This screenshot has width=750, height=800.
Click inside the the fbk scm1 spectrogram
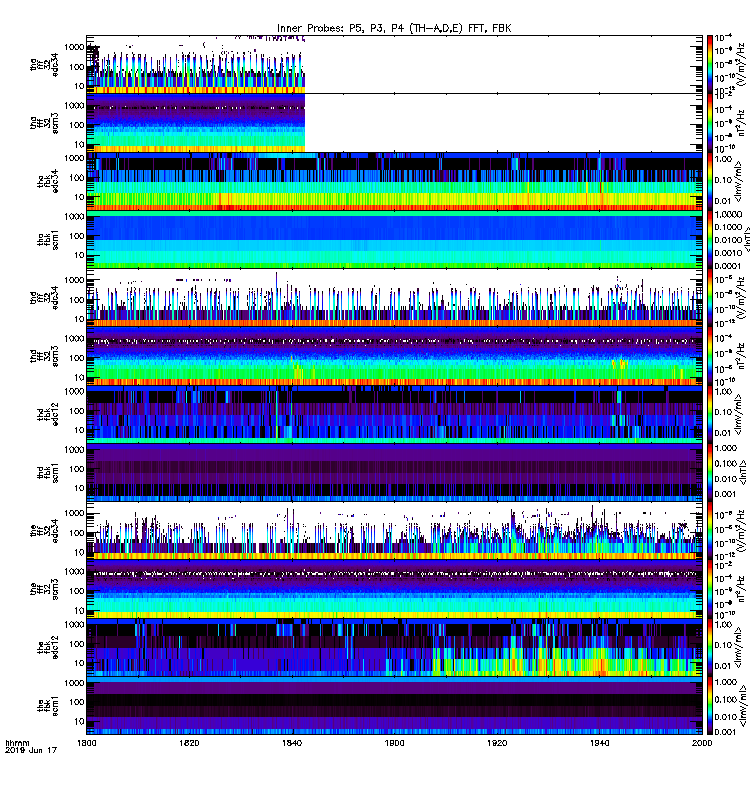pyautogui.click(x=394, y=705)
